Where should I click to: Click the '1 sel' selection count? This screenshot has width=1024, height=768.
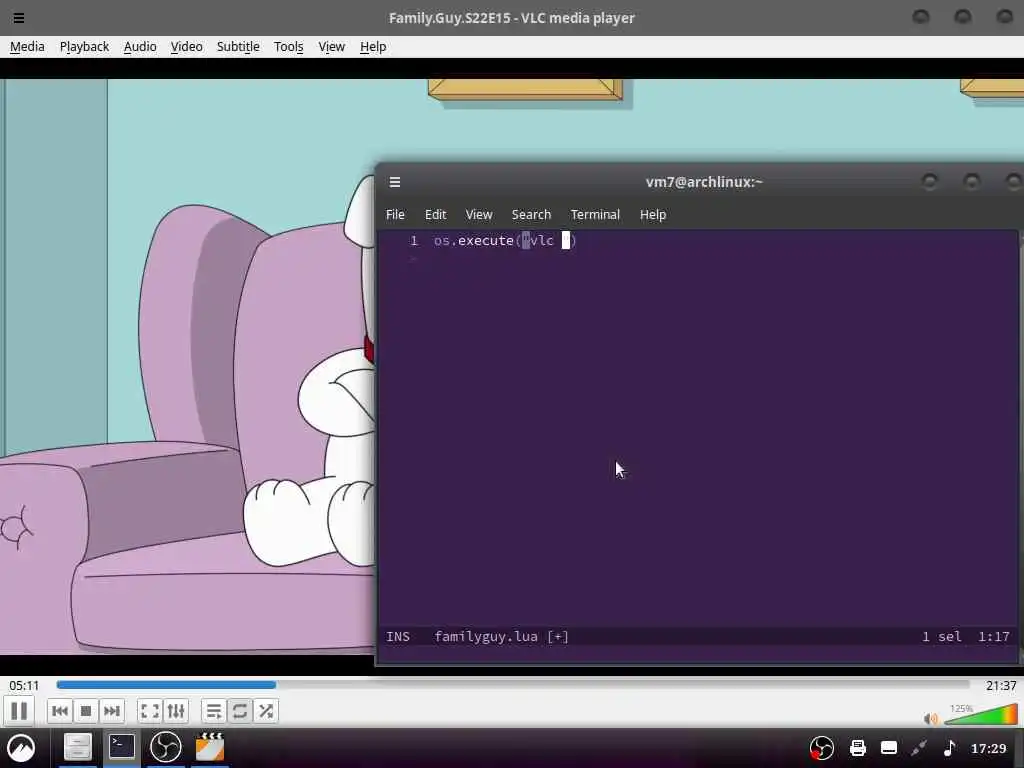[941, 636]
